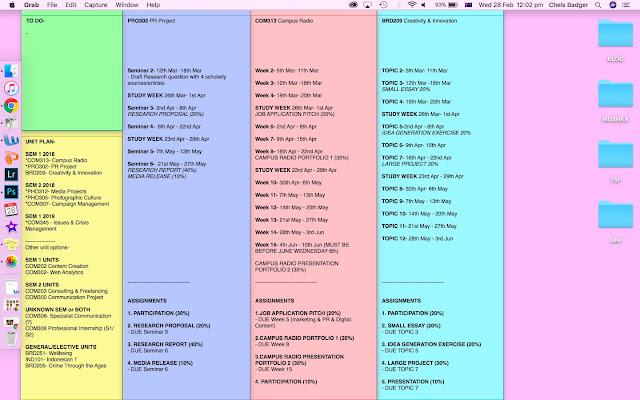This screenshot has height=400, width=640.
Task: Click the Stickies icon in dock
Action: (x=11, y=244)
